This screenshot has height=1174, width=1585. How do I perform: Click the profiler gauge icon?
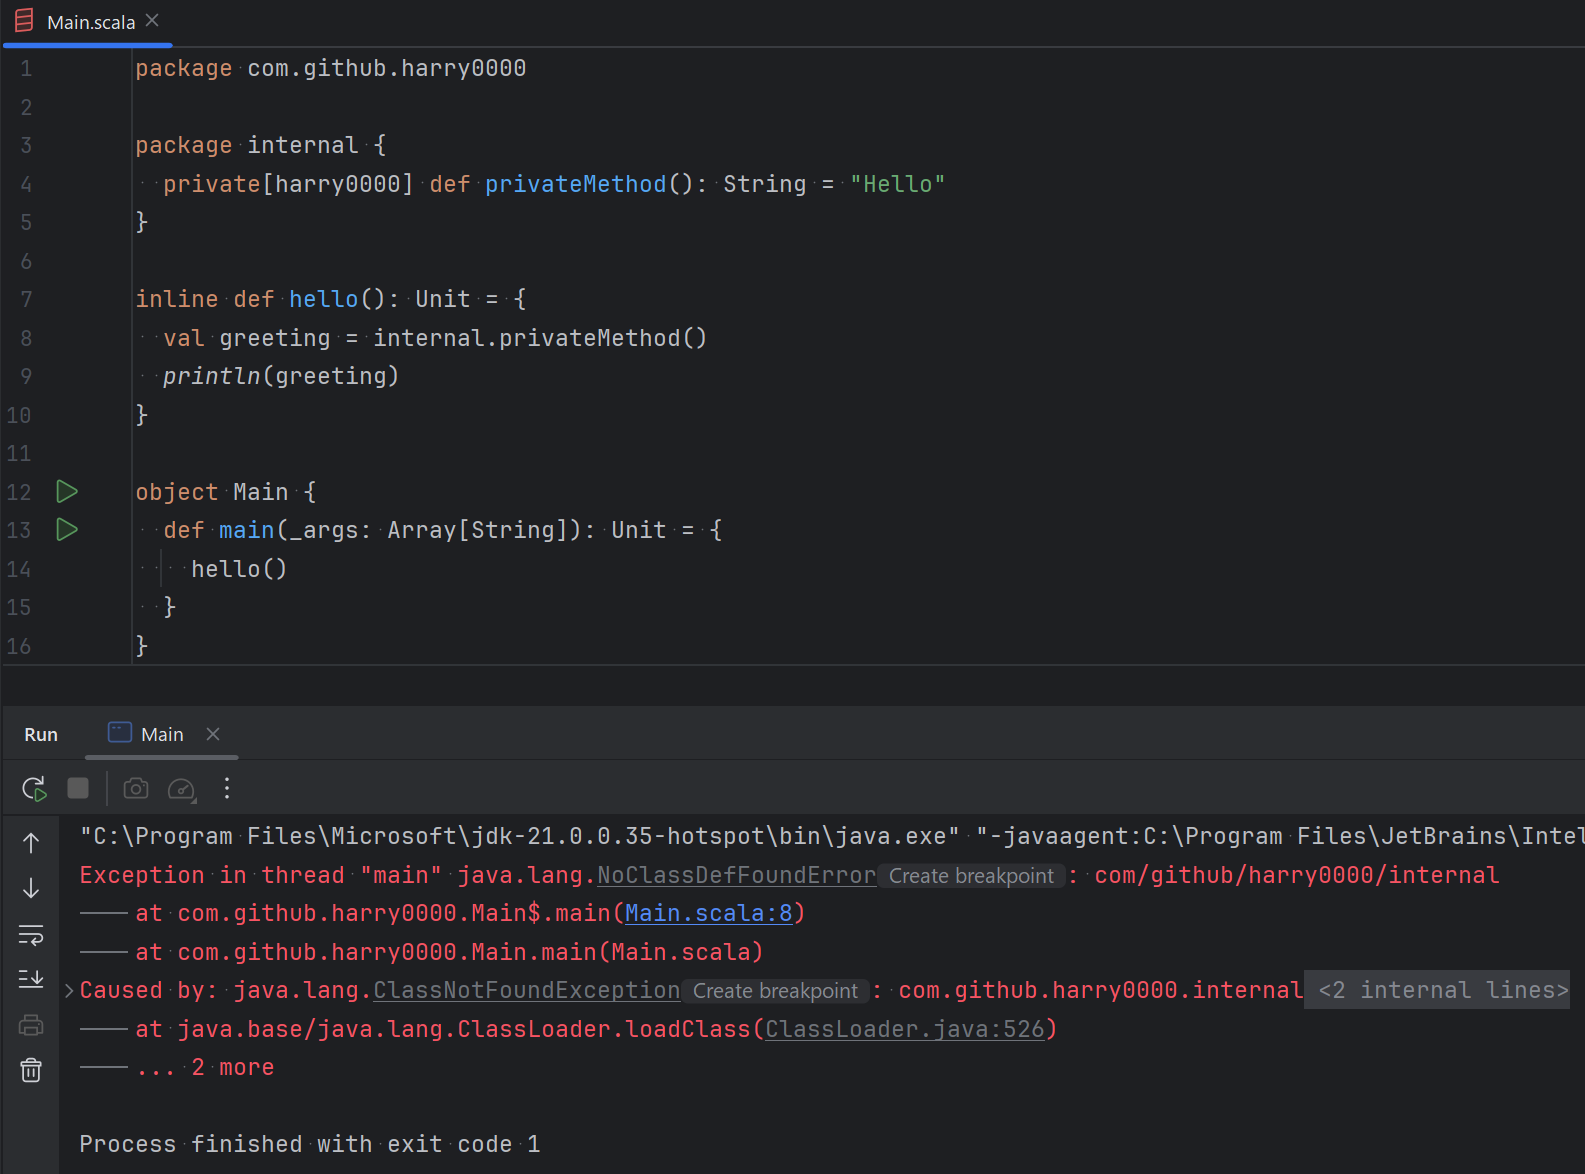tap(181, 789)
